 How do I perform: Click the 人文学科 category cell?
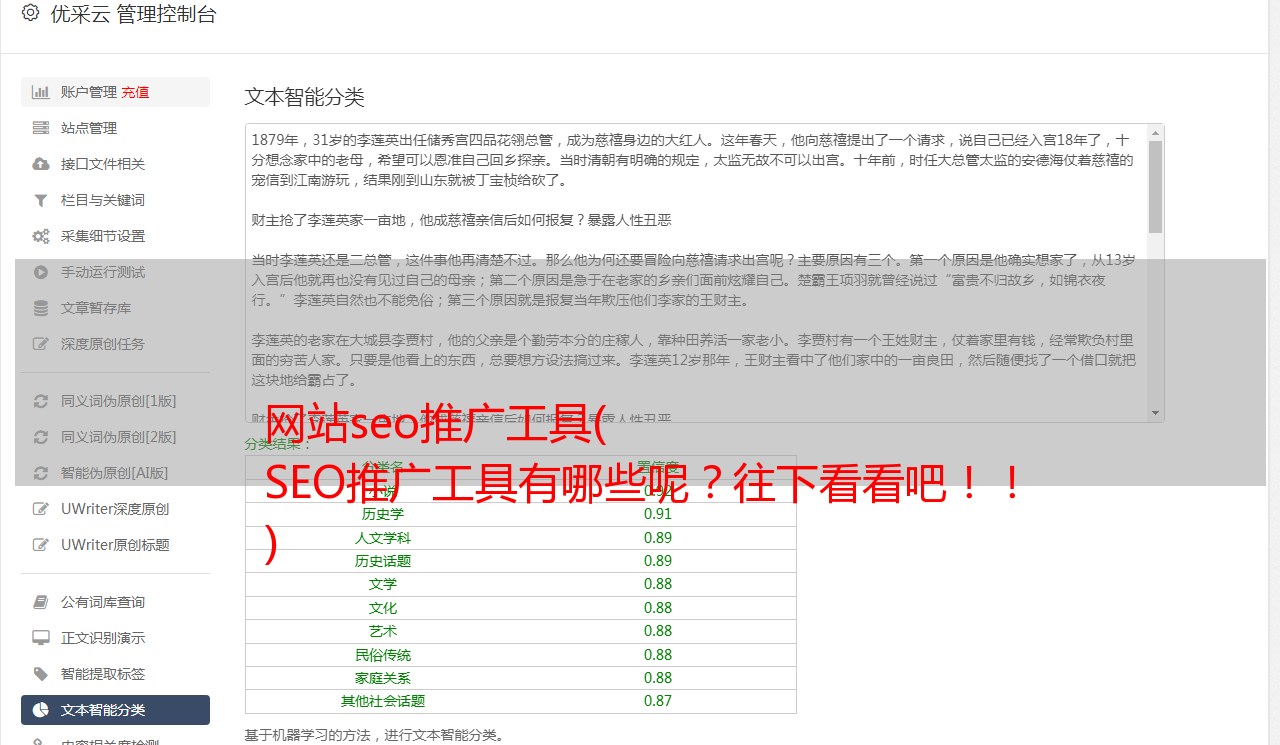pyautogui.click(x=383, y=538)
